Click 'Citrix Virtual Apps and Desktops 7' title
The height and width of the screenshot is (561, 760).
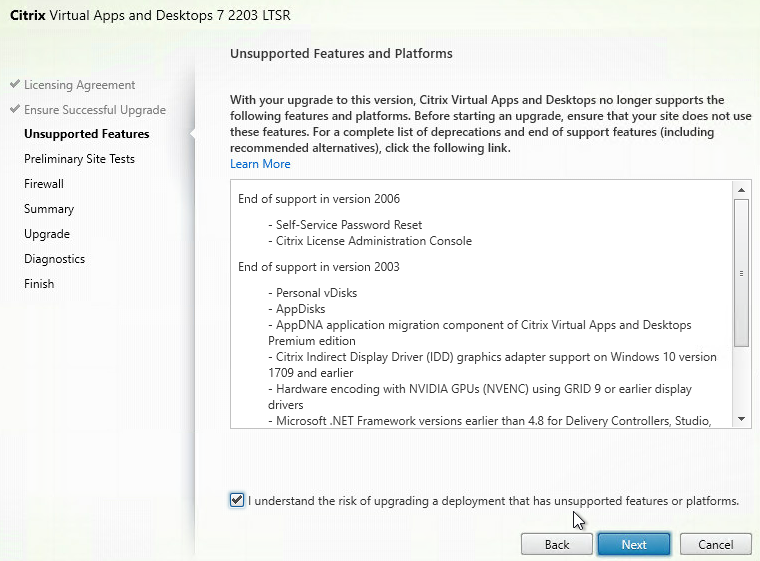pos(150,16)
